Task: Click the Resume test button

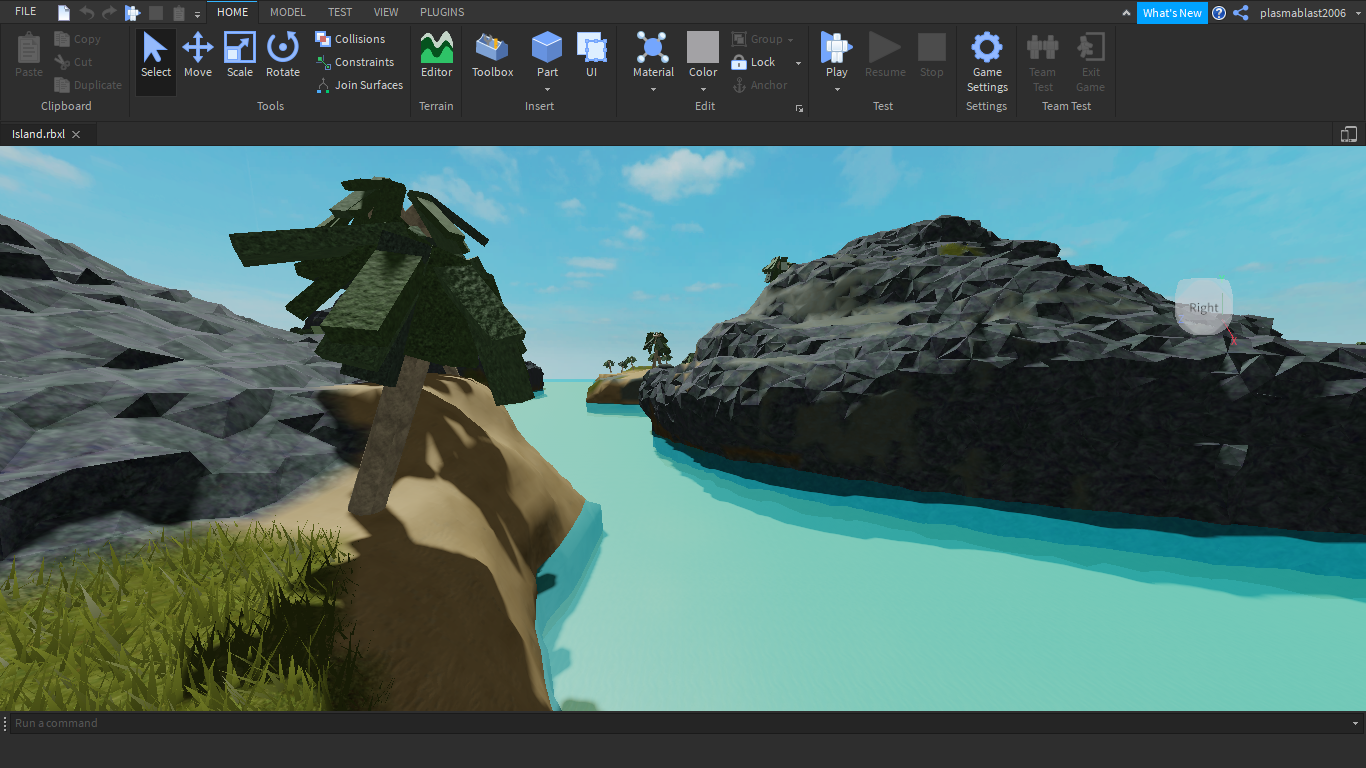Action: click(885, 55)
